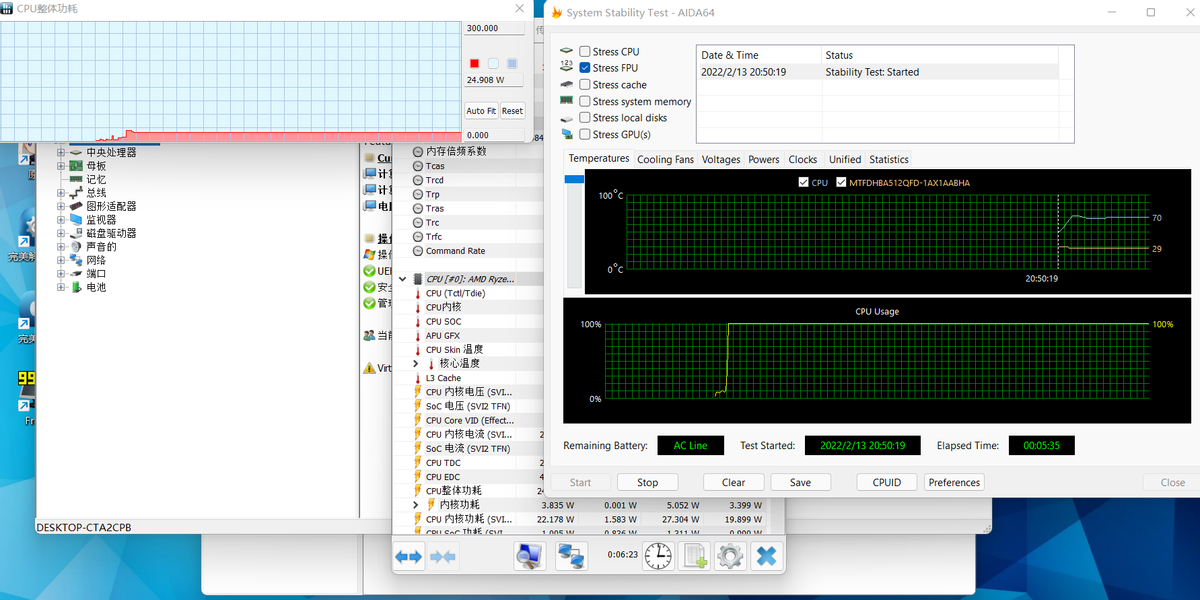Screen dimensions: 1200x600
Task: Click the blue X close sensors icon
Action: (x=766, y=556)
